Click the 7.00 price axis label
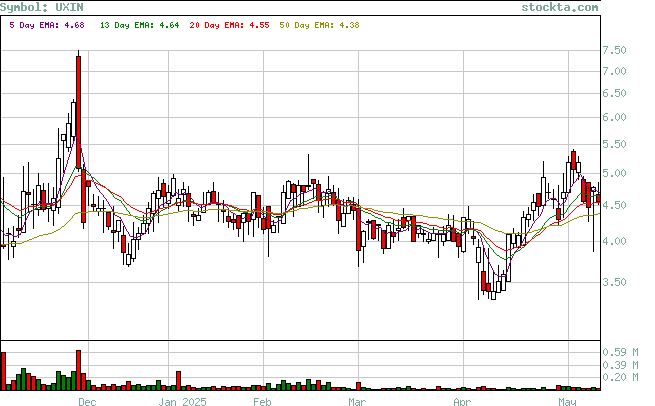 coord(614,71)
